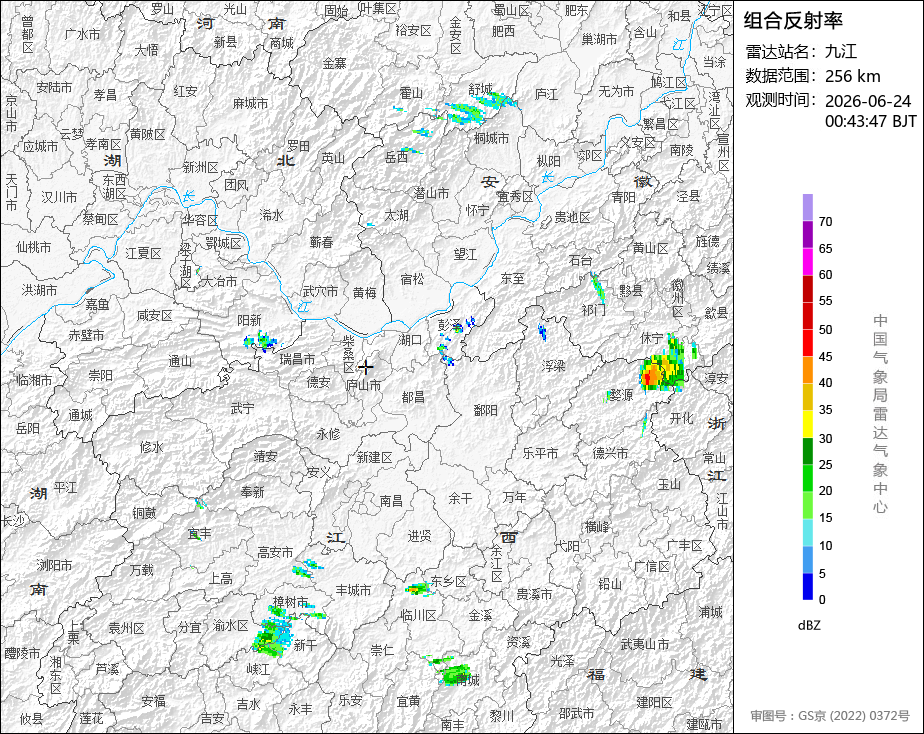Click the 广水市 label
Screen dimensions: 924x734
(82, 34)
